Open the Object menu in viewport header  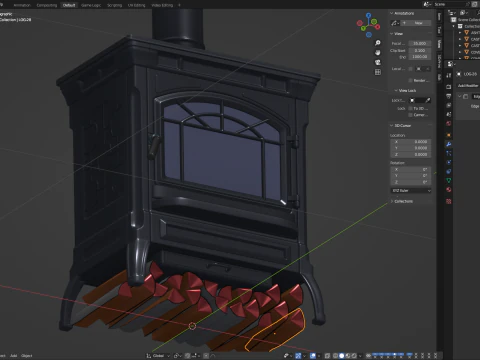pyautogui.click(x=27, y=356)
